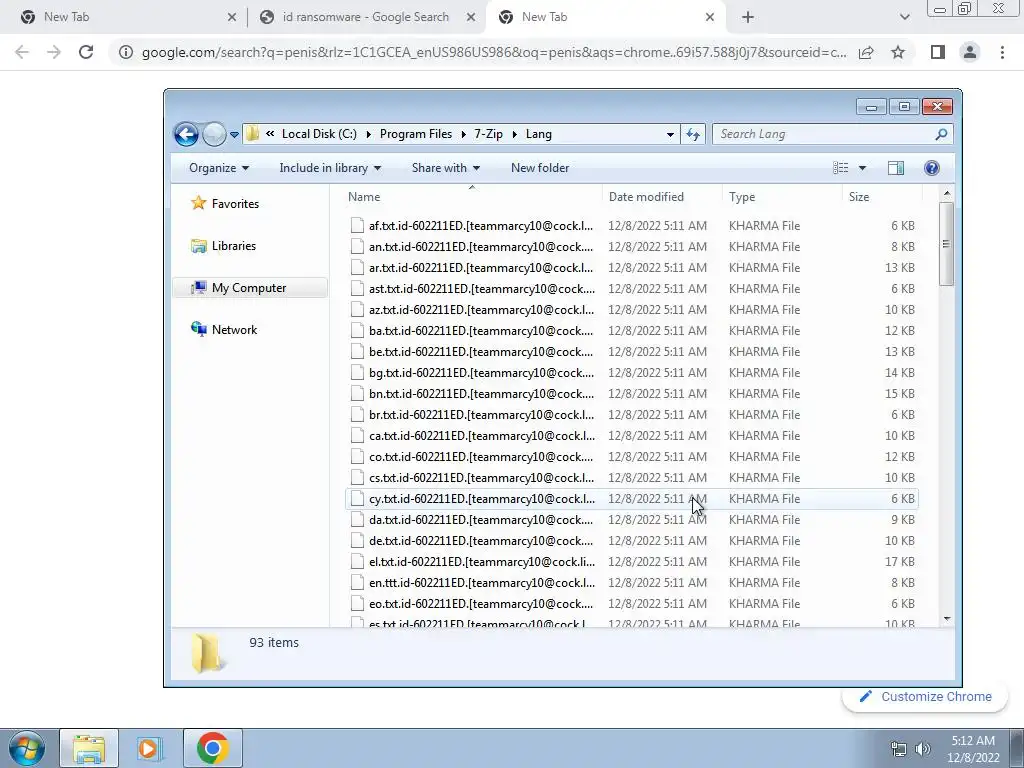This screenshot has width=1024, height=768.
Task: Select the eo.txt.id-602211ED file
Action: (632, 603)
